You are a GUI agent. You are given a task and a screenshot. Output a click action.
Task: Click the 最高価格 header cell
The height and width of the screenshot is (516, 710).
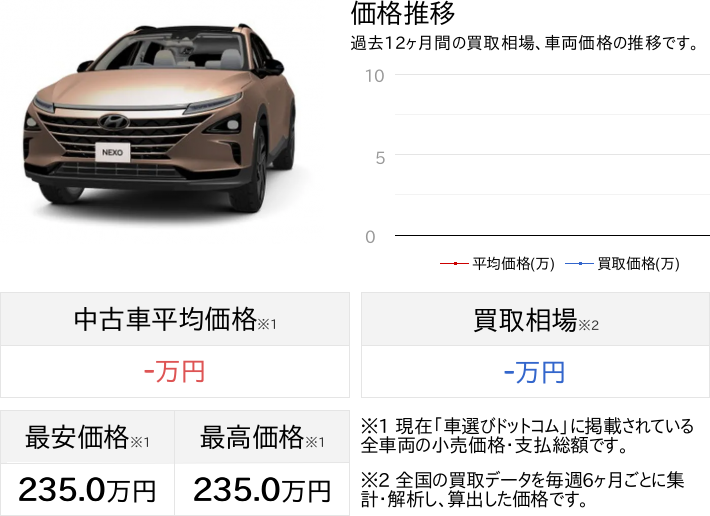click(262, 437)
